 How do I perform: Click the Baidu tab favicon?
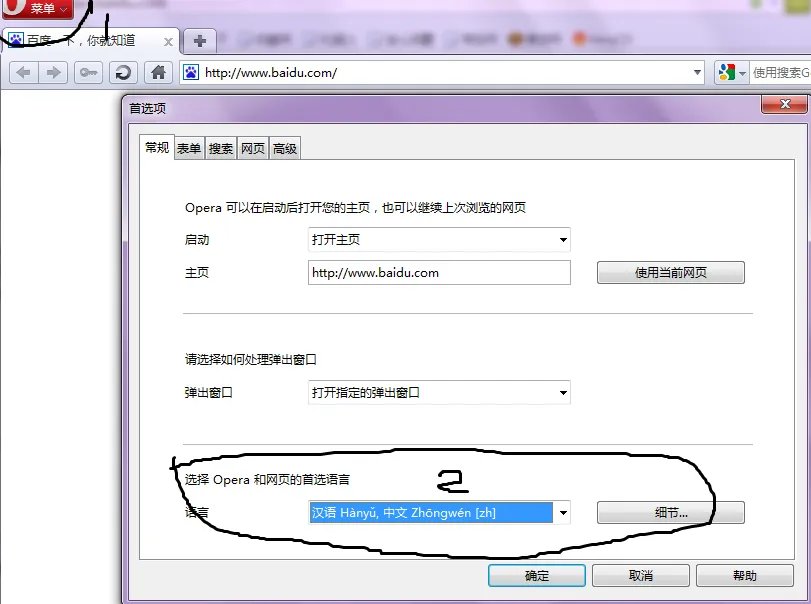tap(14, 40)
